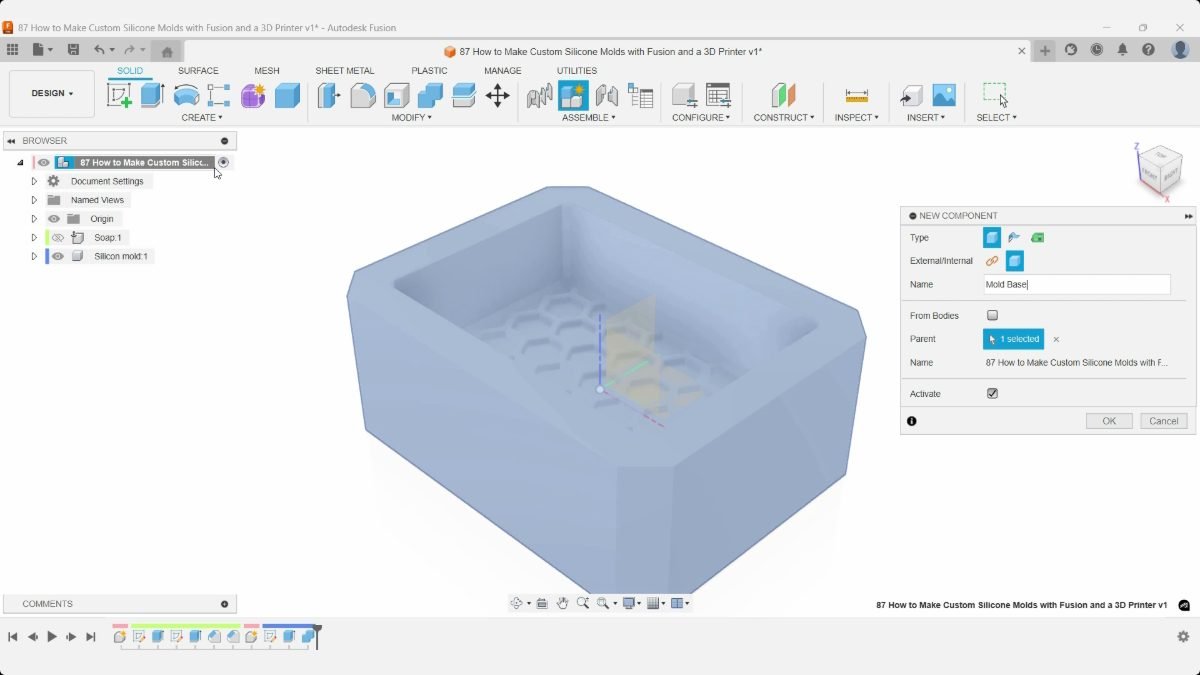Screen dimensions: 1200x675
Task: Click the Insert Derive icon
Action: tap(910, 95)
